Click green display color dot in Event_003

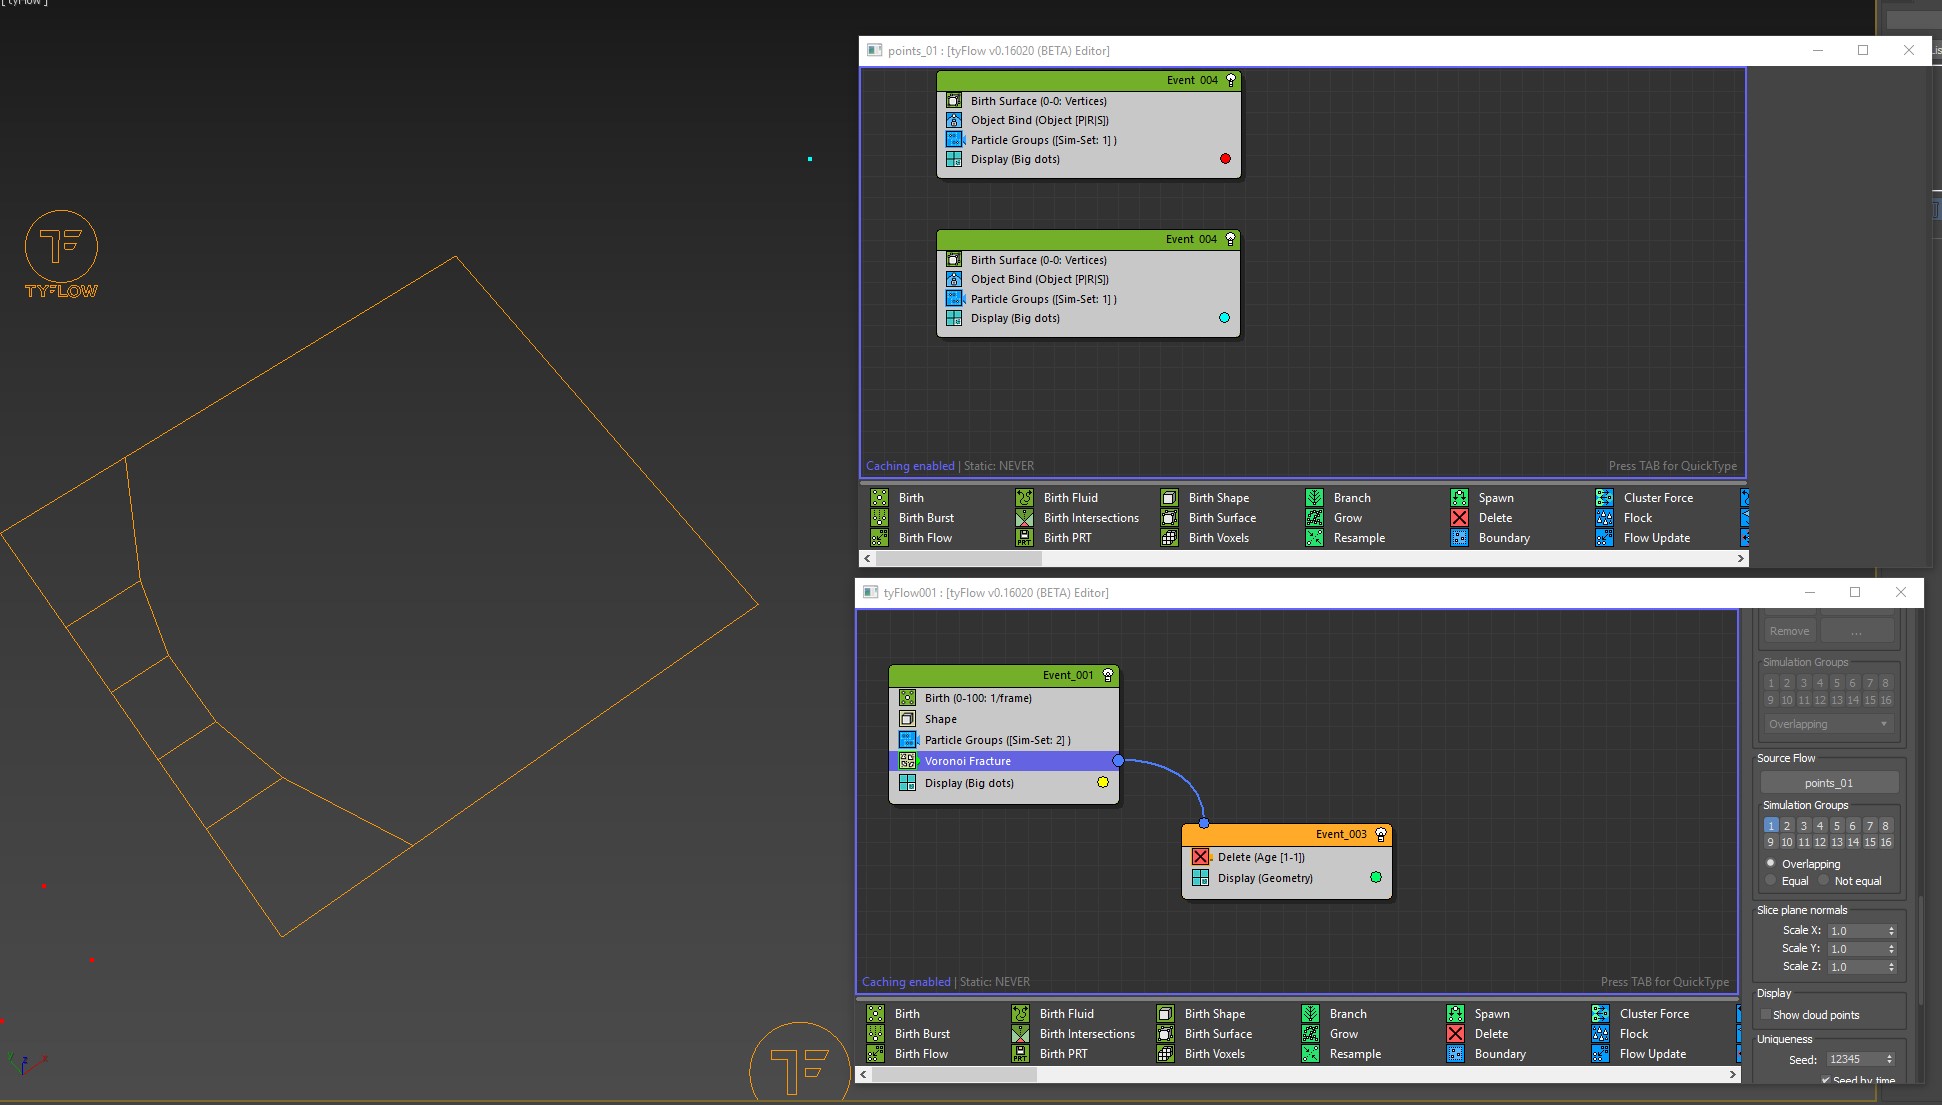click(x=1376, y=877)
